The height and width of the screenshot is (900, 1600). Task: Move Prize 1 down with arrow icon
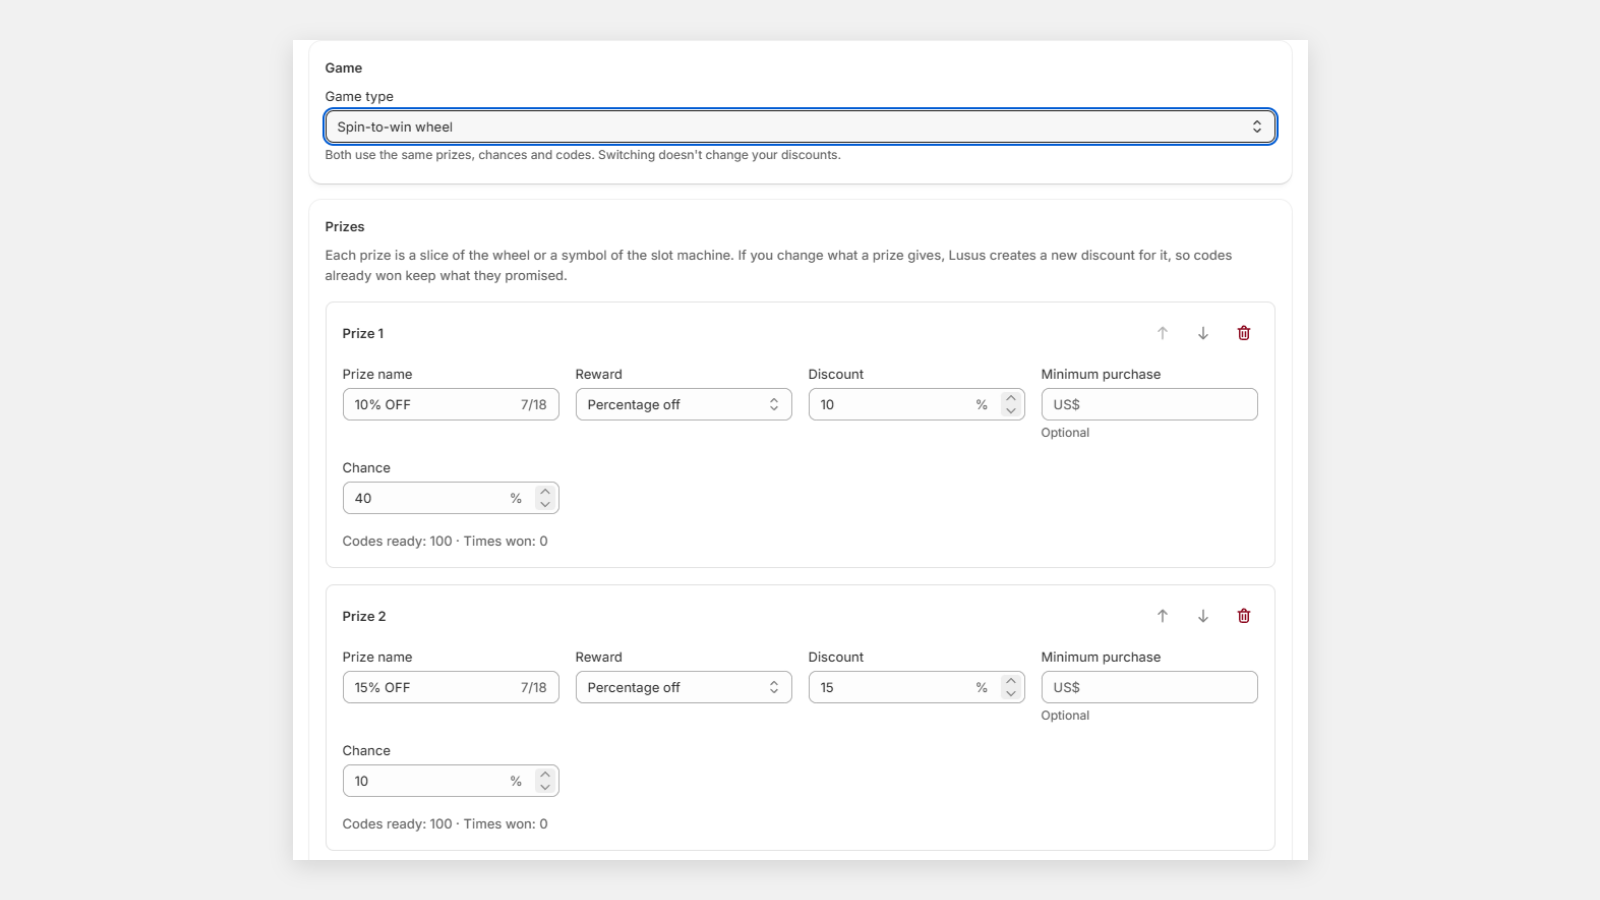(1203, 333)
